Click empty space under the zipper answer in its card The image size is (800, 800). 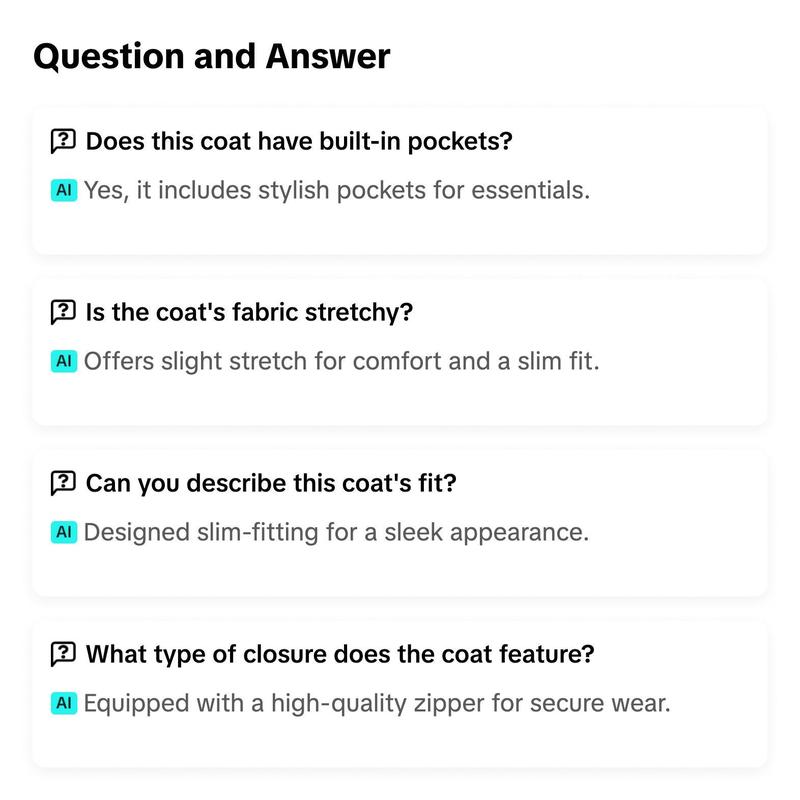(399, 741)
